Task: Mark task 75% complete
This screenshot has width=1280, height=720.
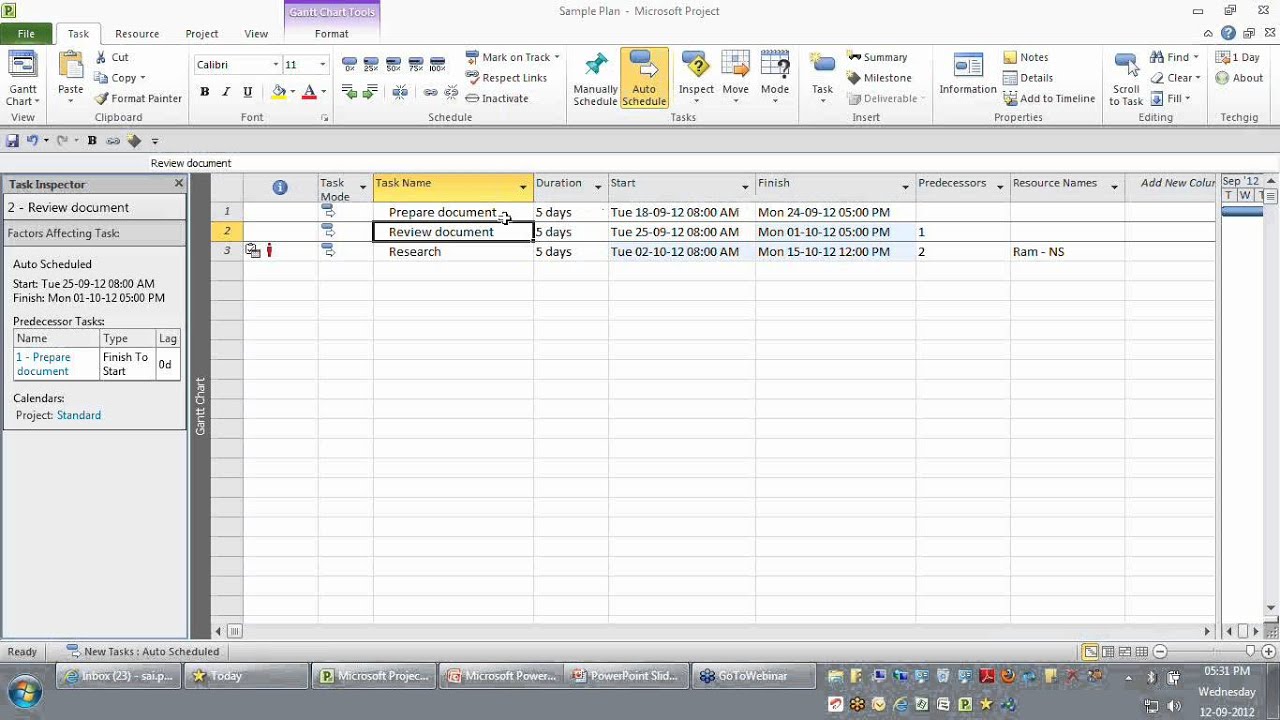Action: pos(415,64)
